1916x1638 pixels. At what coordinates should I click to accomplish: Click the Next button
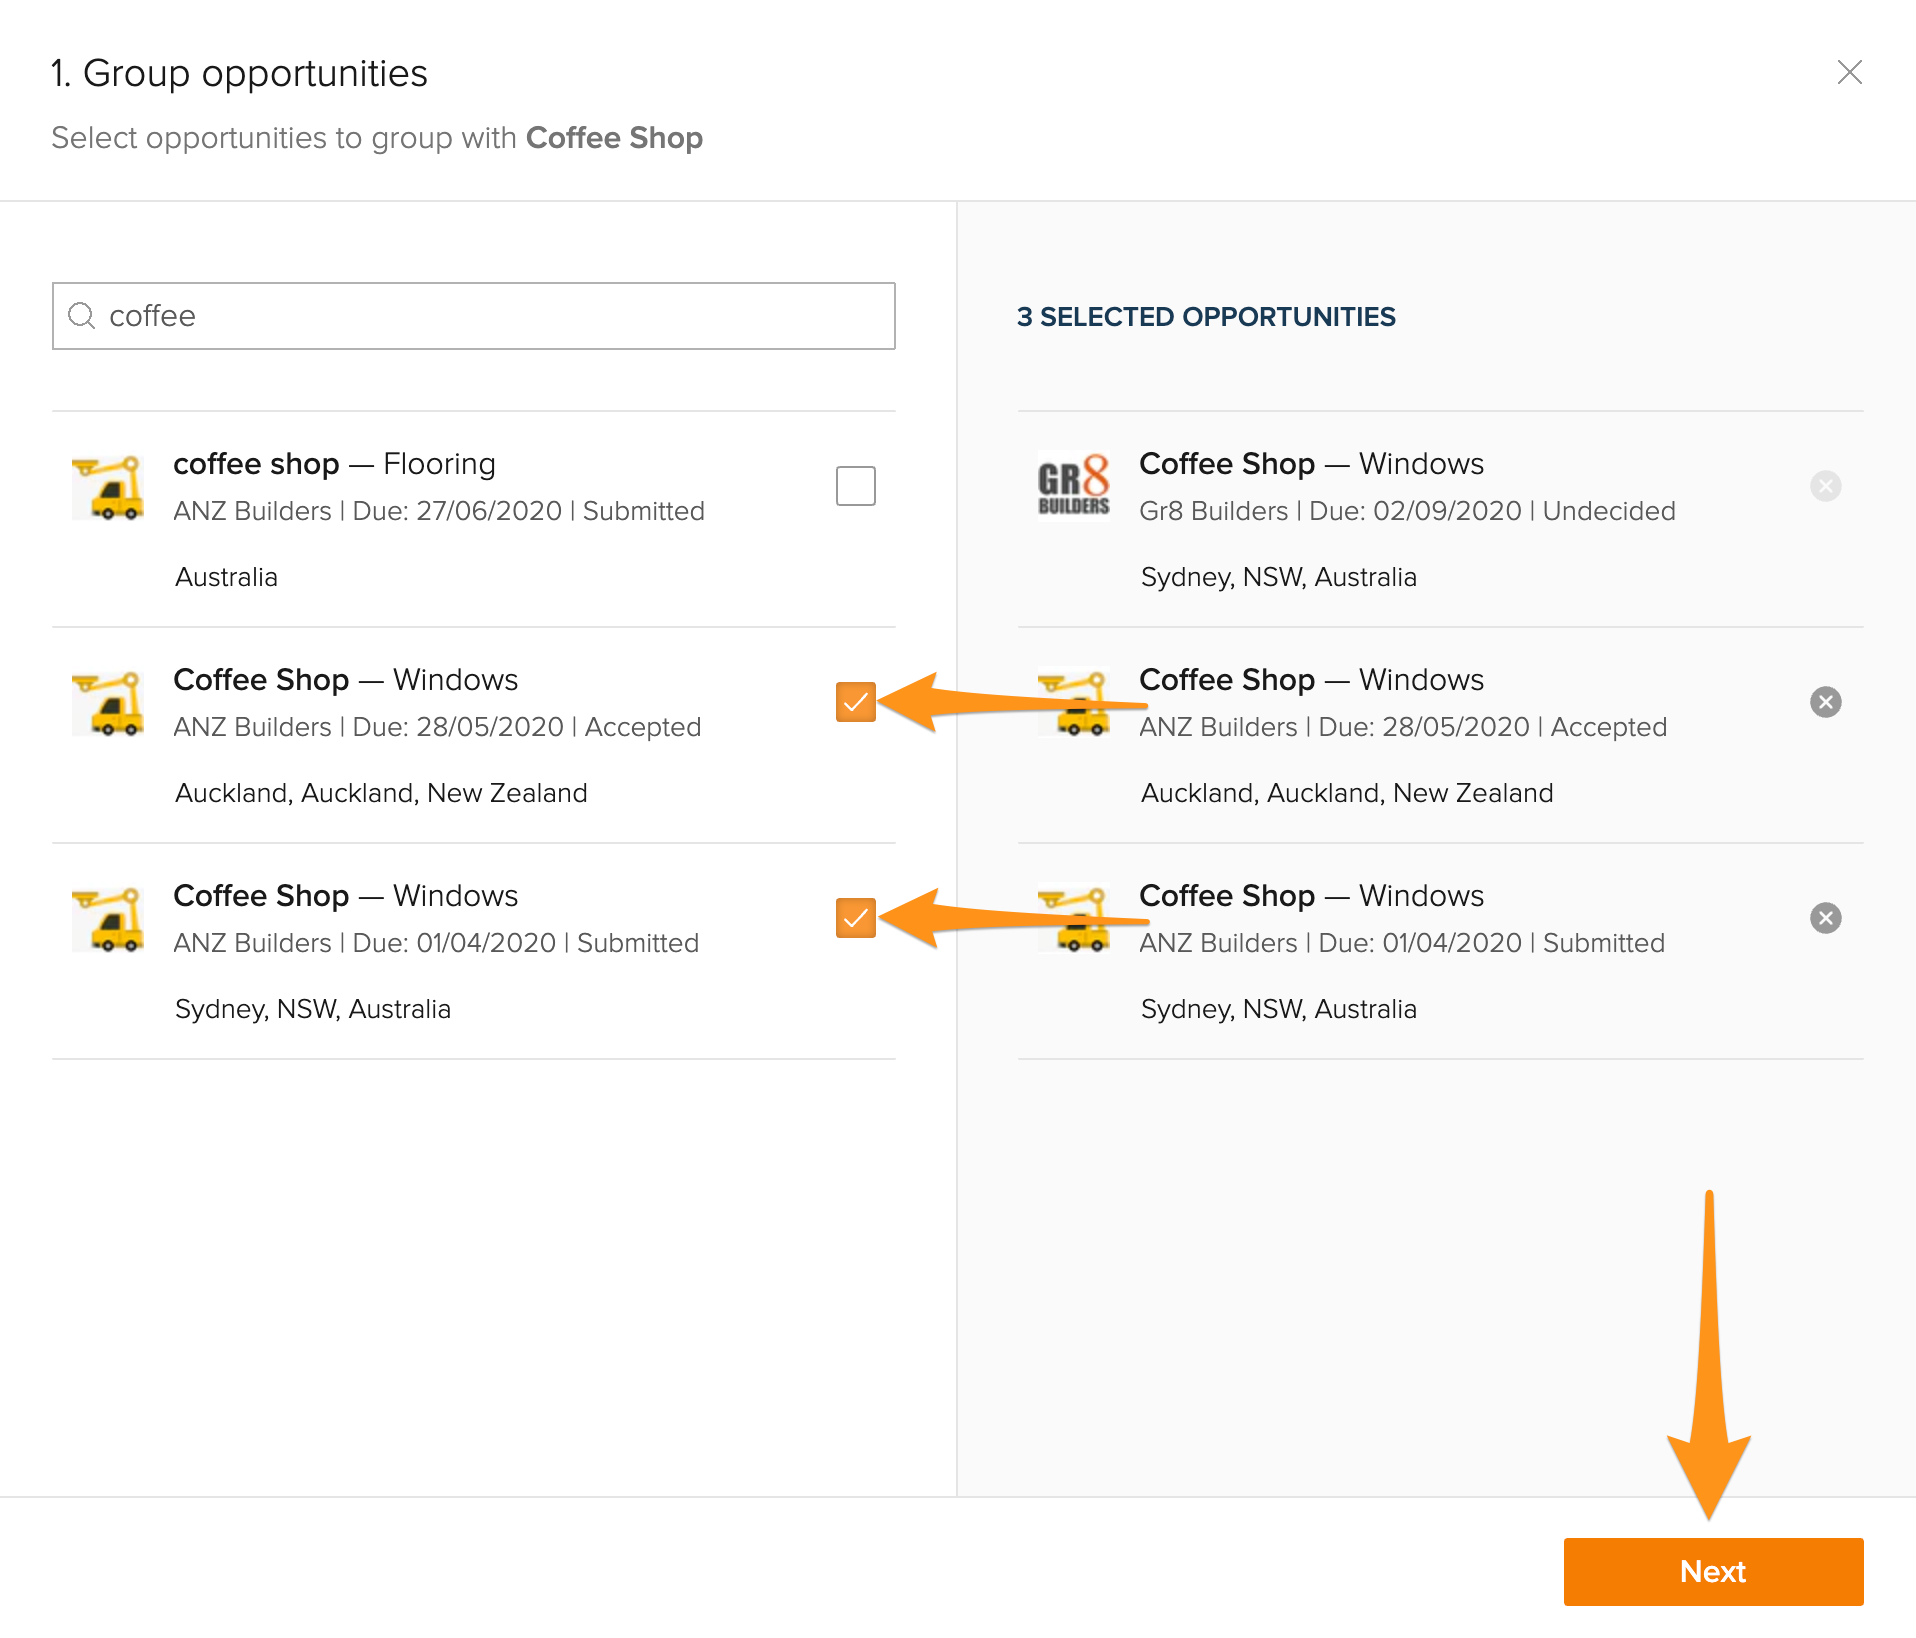pyautogui.click(x=1713, y=1571)
